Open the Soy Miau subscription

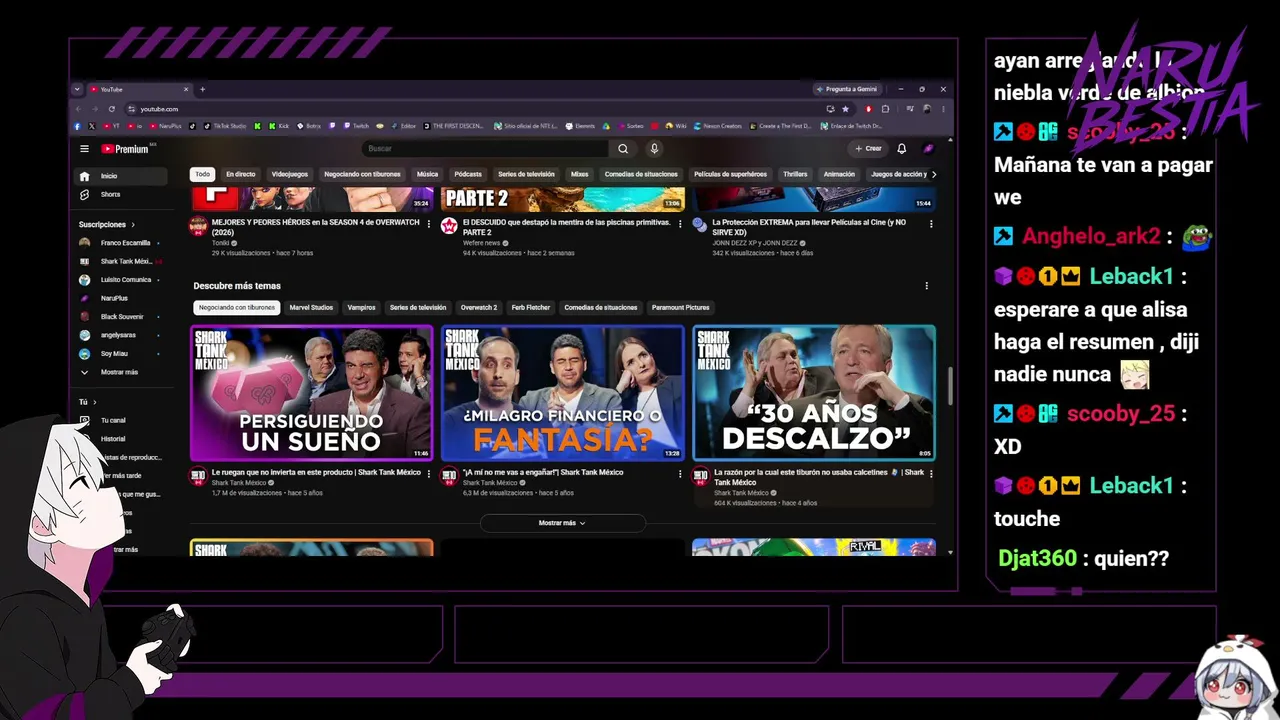pos(122,353)
